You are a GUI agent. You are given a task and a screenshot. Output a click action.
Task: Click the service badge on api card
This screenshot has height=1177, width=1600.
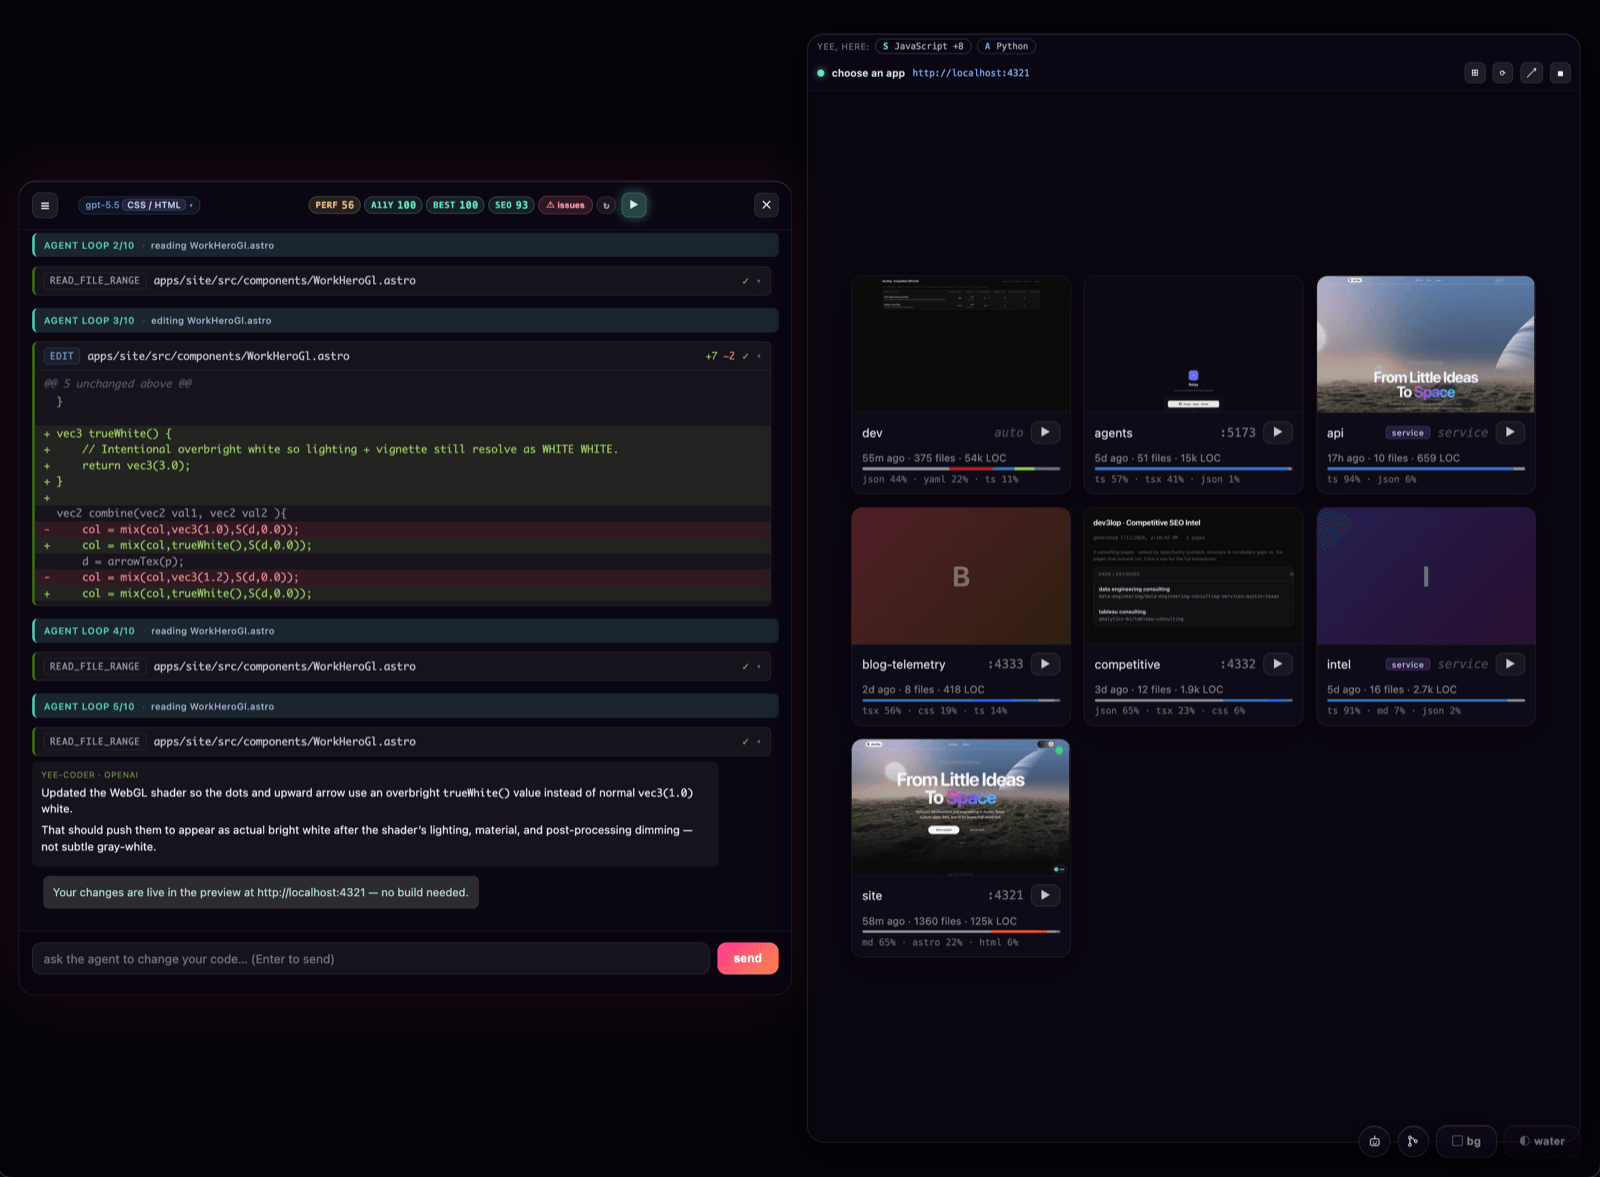click(1407, 433)
